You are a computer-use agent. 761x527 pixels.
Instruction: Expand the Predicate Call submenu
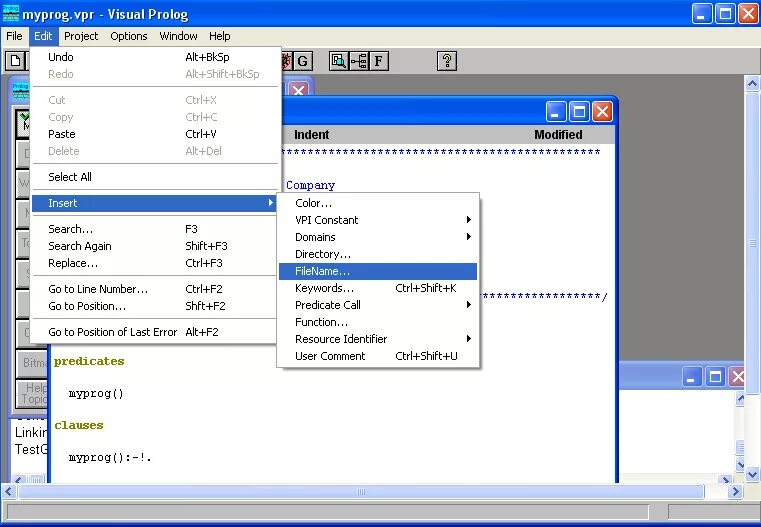click(378, 305)
